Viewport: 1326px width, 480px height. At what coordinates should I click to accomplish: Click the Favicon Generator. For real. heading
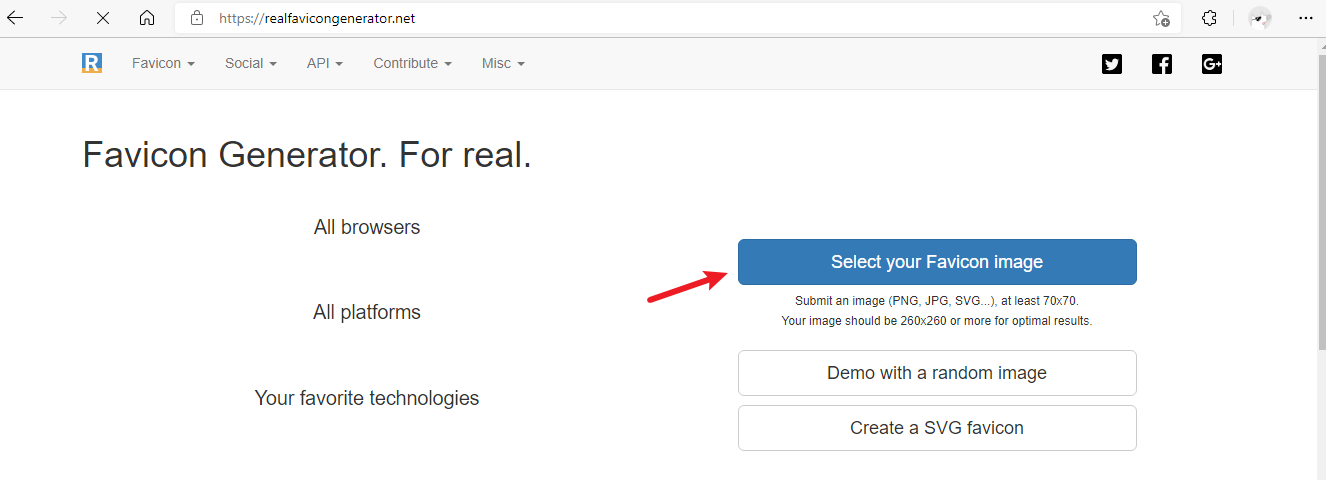(x=307, y=155)
